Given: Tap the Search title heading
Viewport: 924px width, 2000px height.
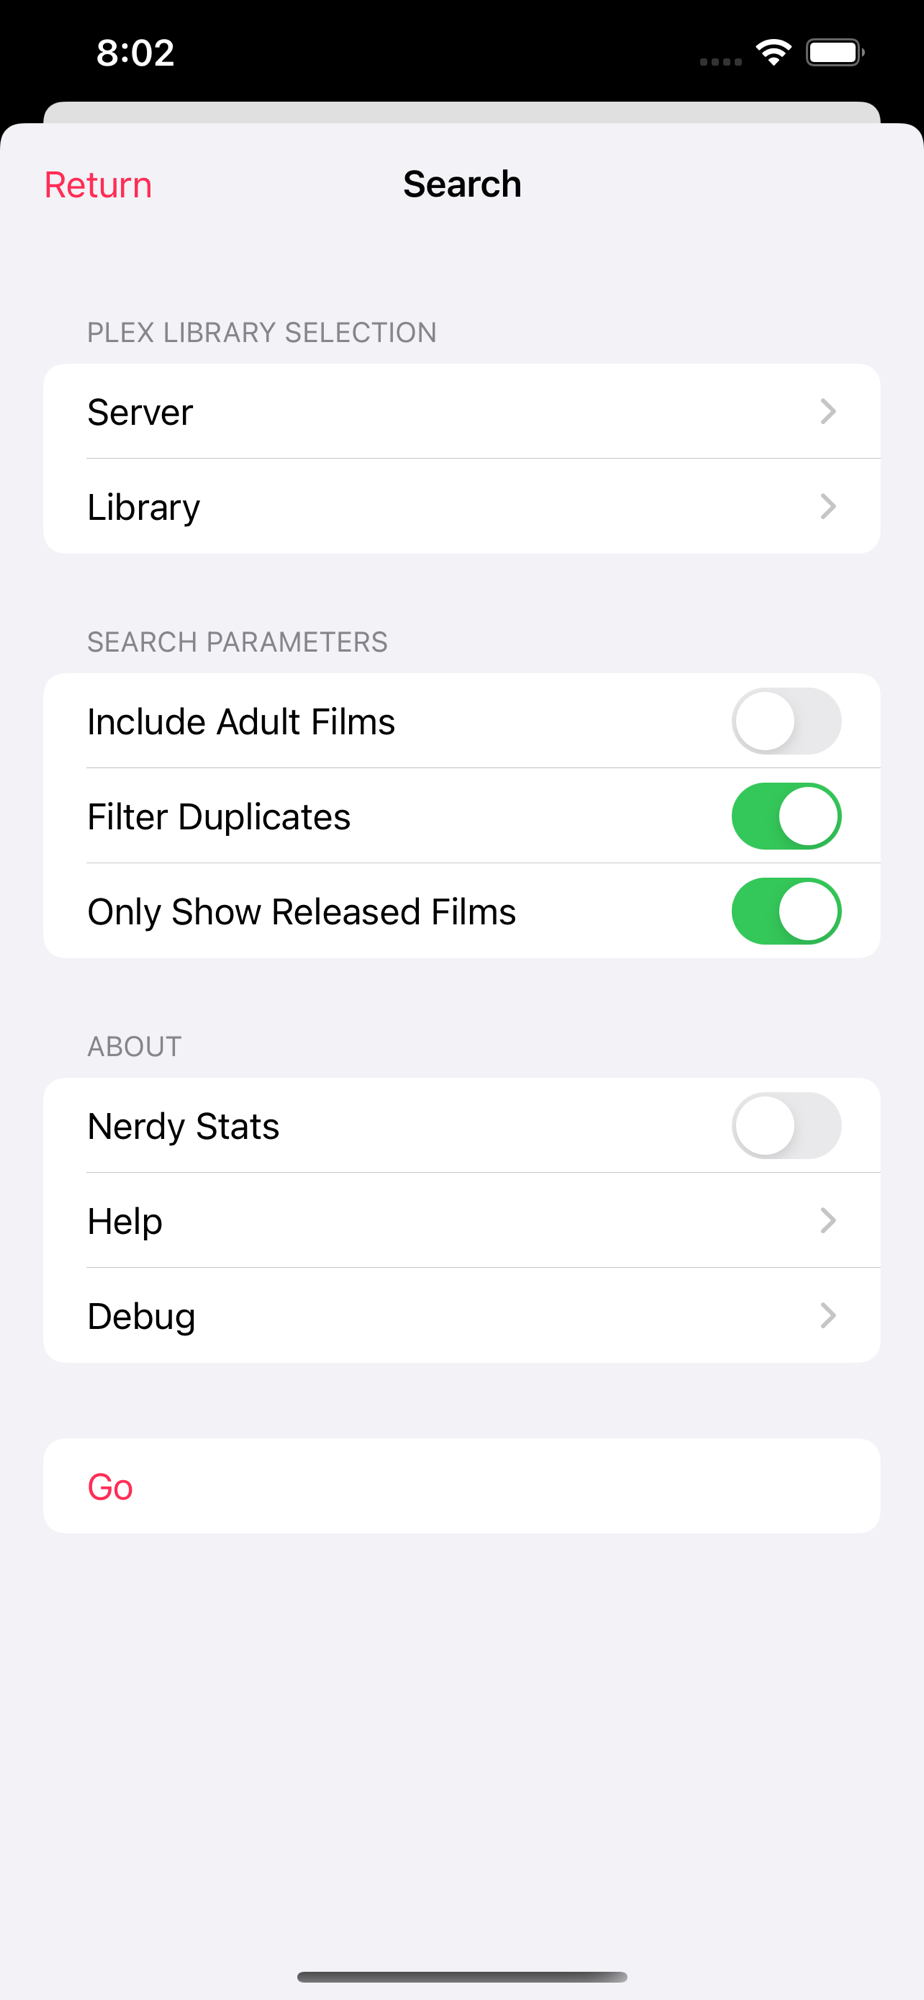Looking at the screenshot, I should (x=462, y=185).
